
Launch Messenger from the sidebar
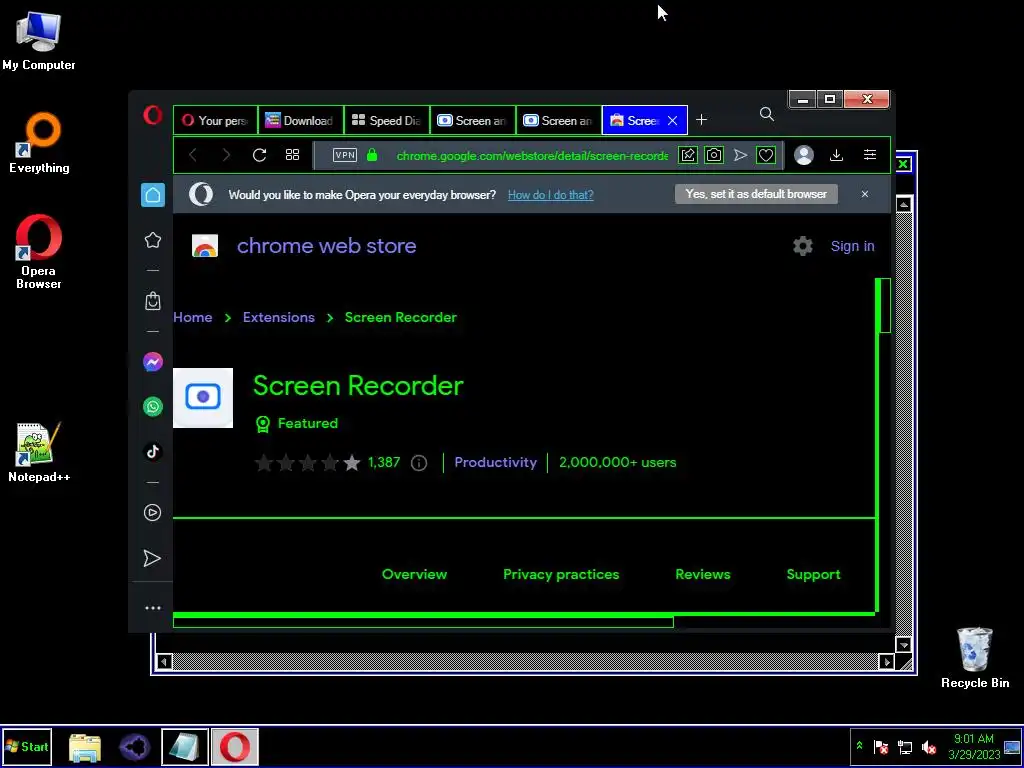153,362
